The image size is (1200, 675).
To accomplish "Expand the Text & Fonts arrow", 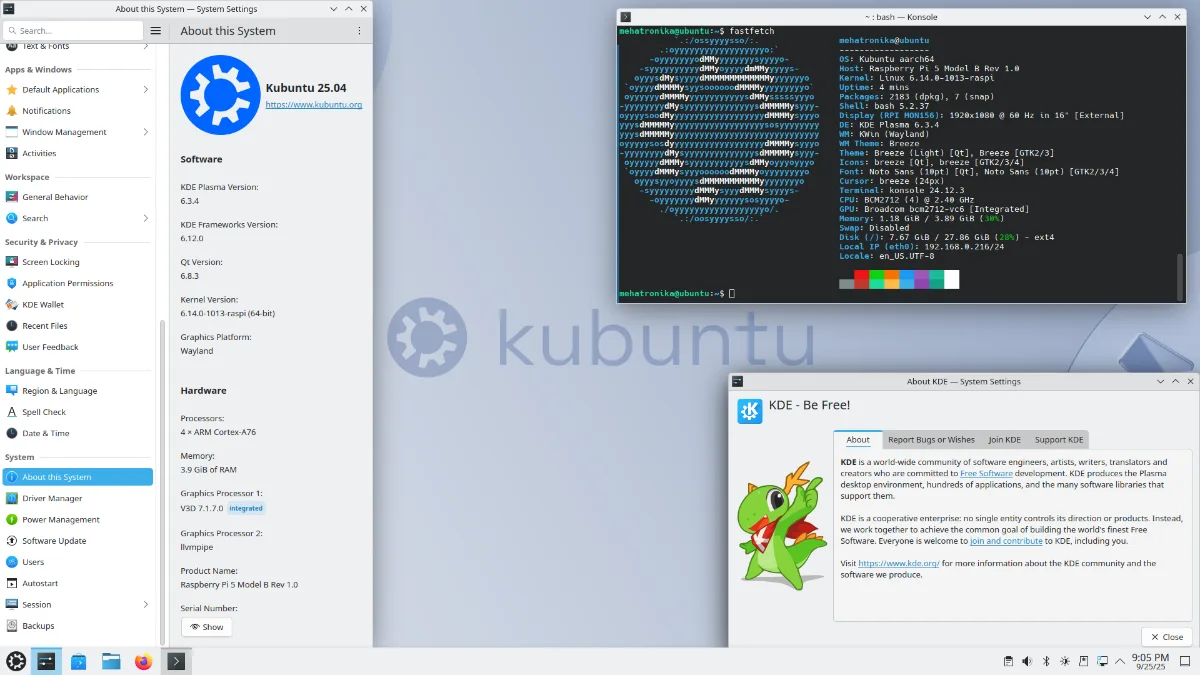I will (146, 46).
